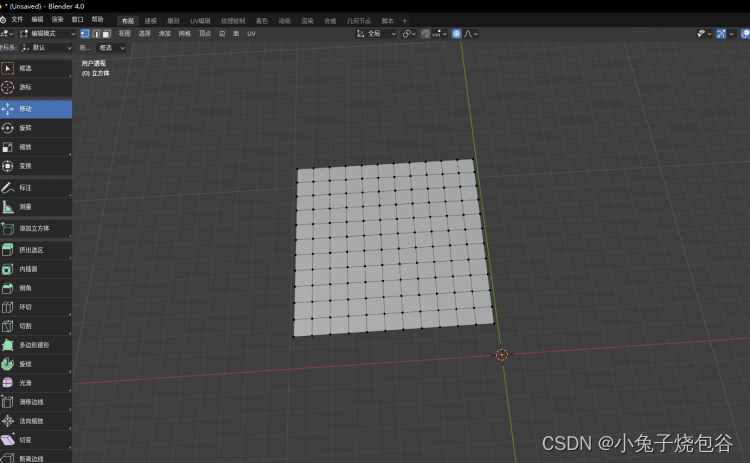Open the 全局 transform orientation dropdown
Image resolution: width=750 pixels, height=463 pixels.
(x=376, y=33)
